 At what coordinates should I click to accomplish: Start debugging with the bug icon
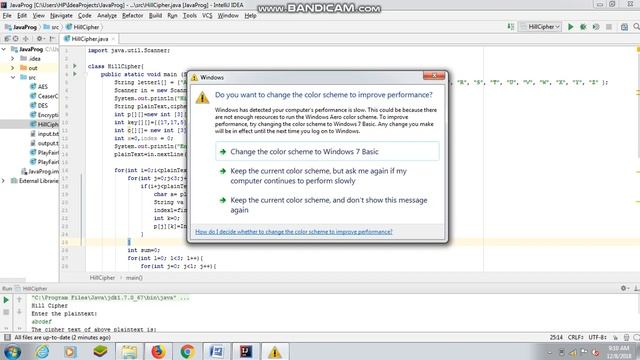(583, 27)
